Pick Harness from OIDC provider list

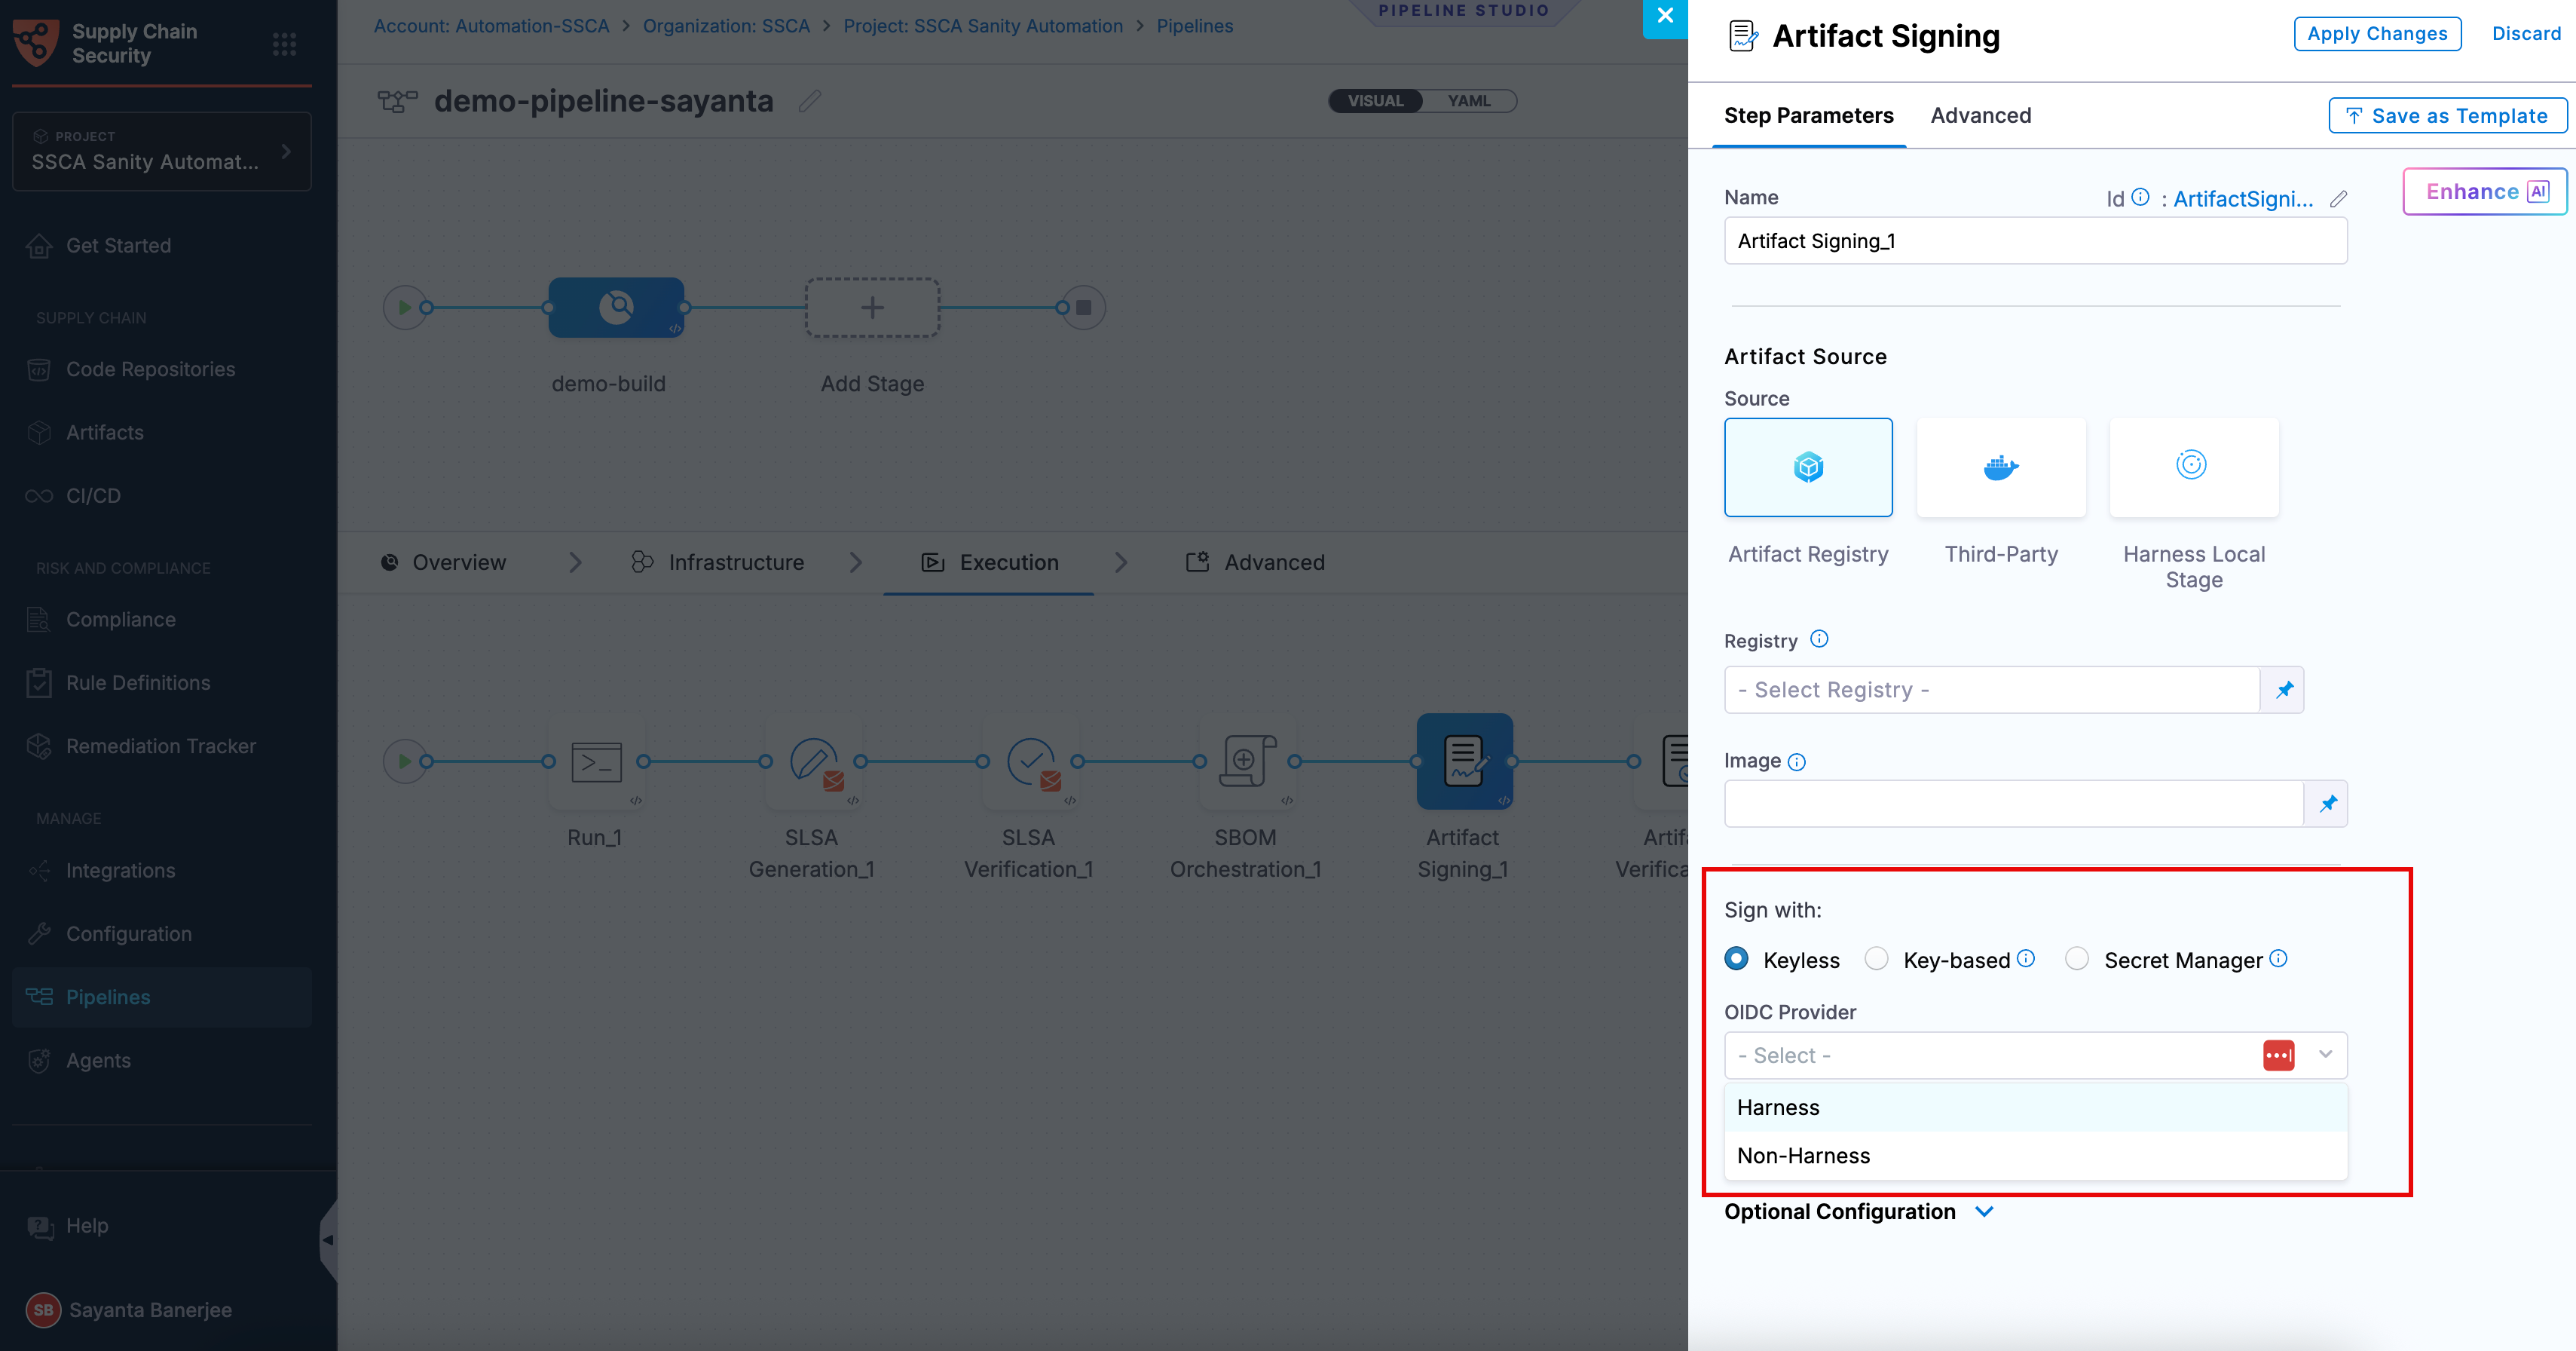[x=2035, y=1108]
